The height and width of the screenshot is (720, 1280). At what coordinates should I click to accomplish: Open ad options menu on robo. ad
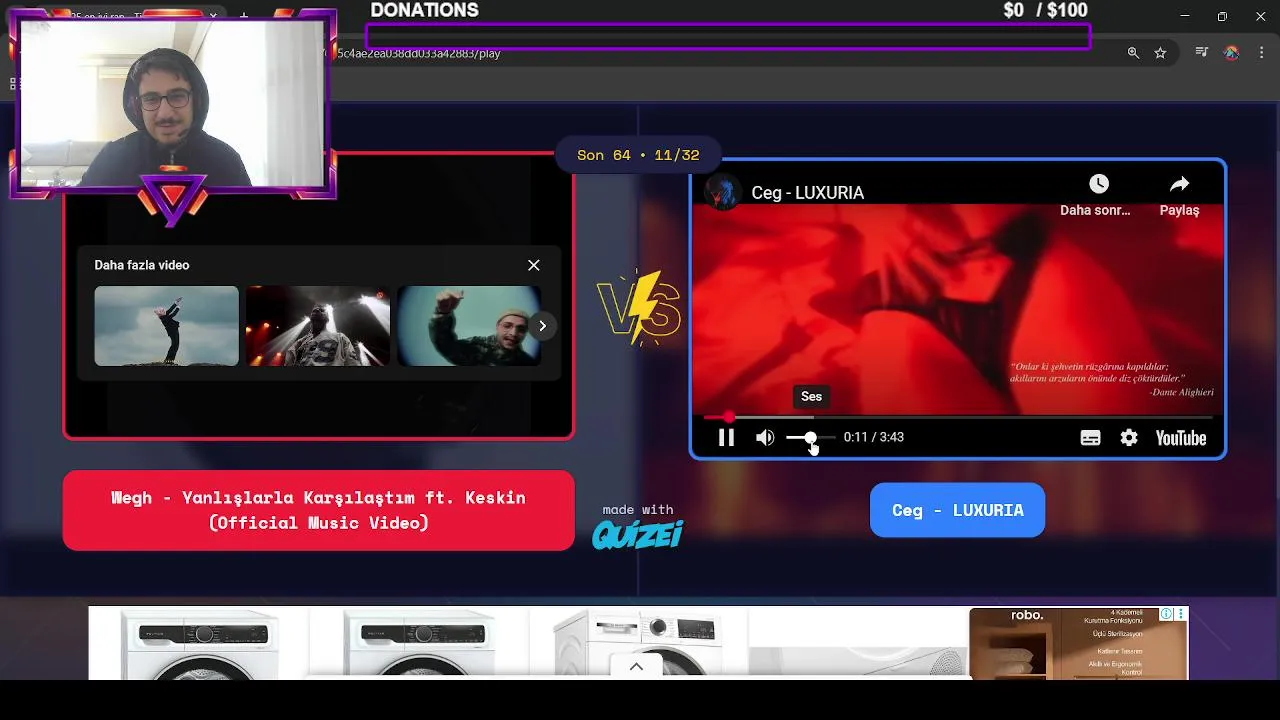1180,614
